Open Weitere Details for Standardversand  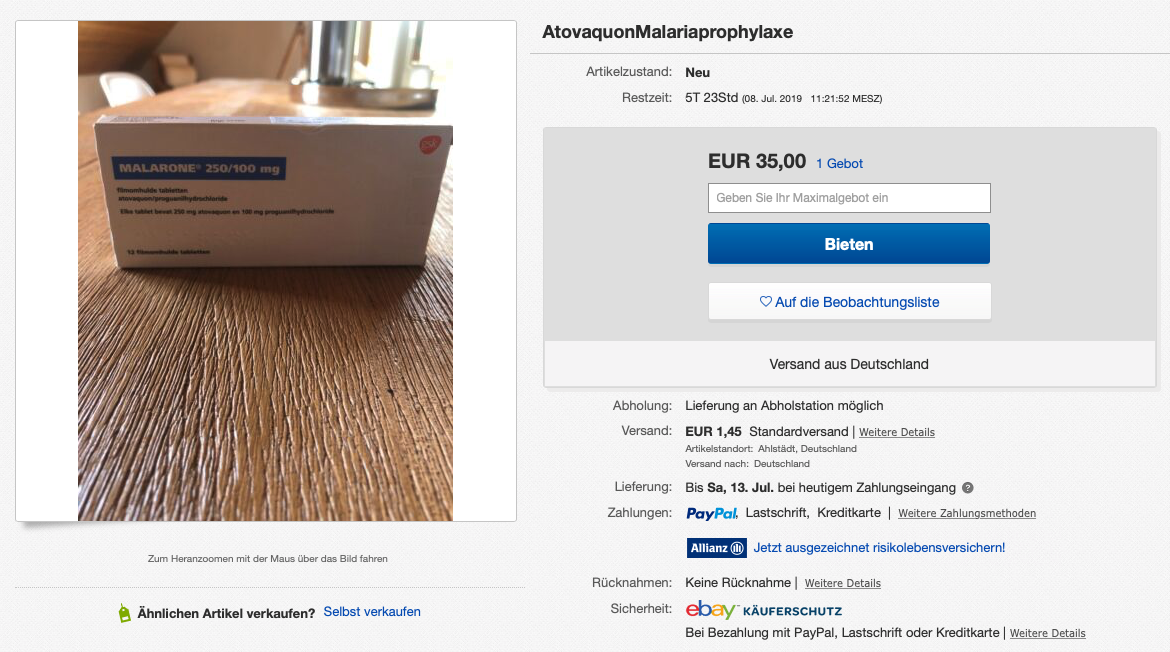(896, 432)
